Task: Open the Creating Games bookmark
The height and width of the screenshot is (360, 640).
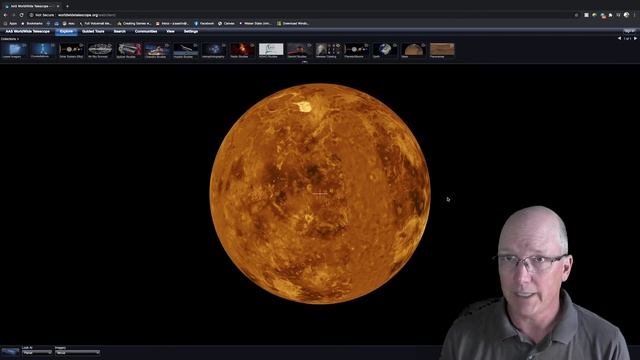Action: 134,24
